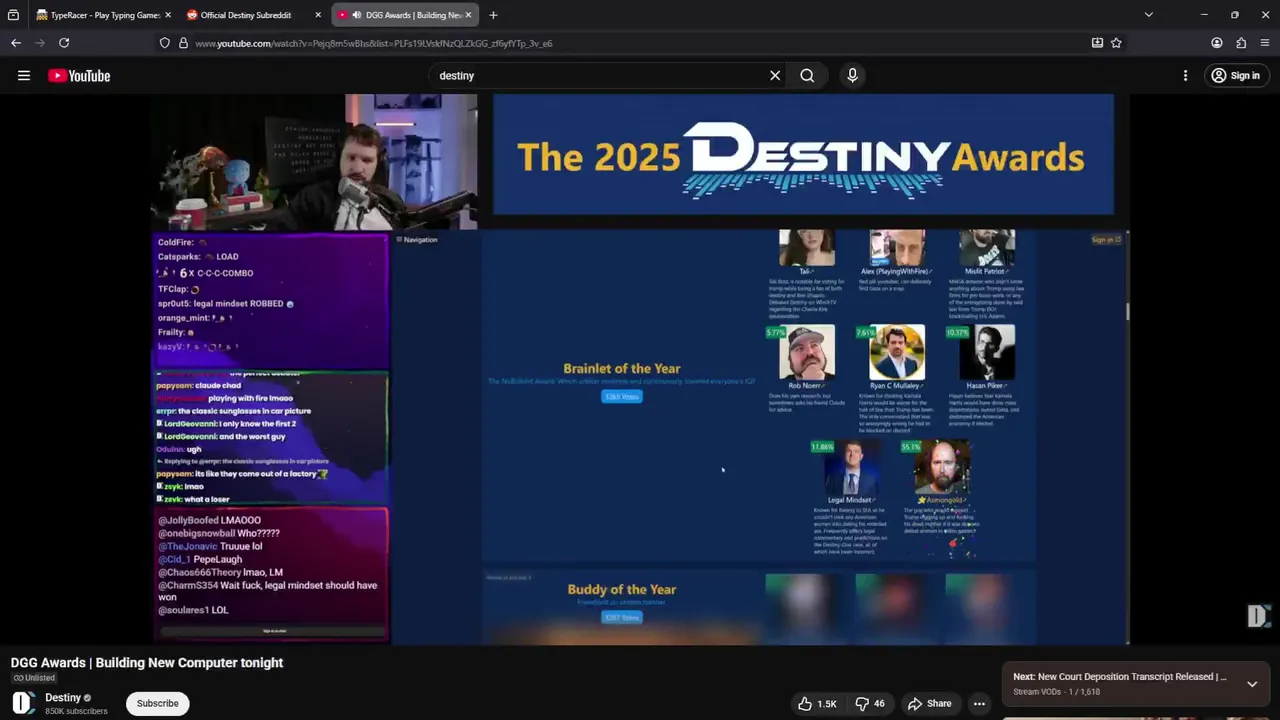Run the YouTube search magnifier button

point(807,76)
